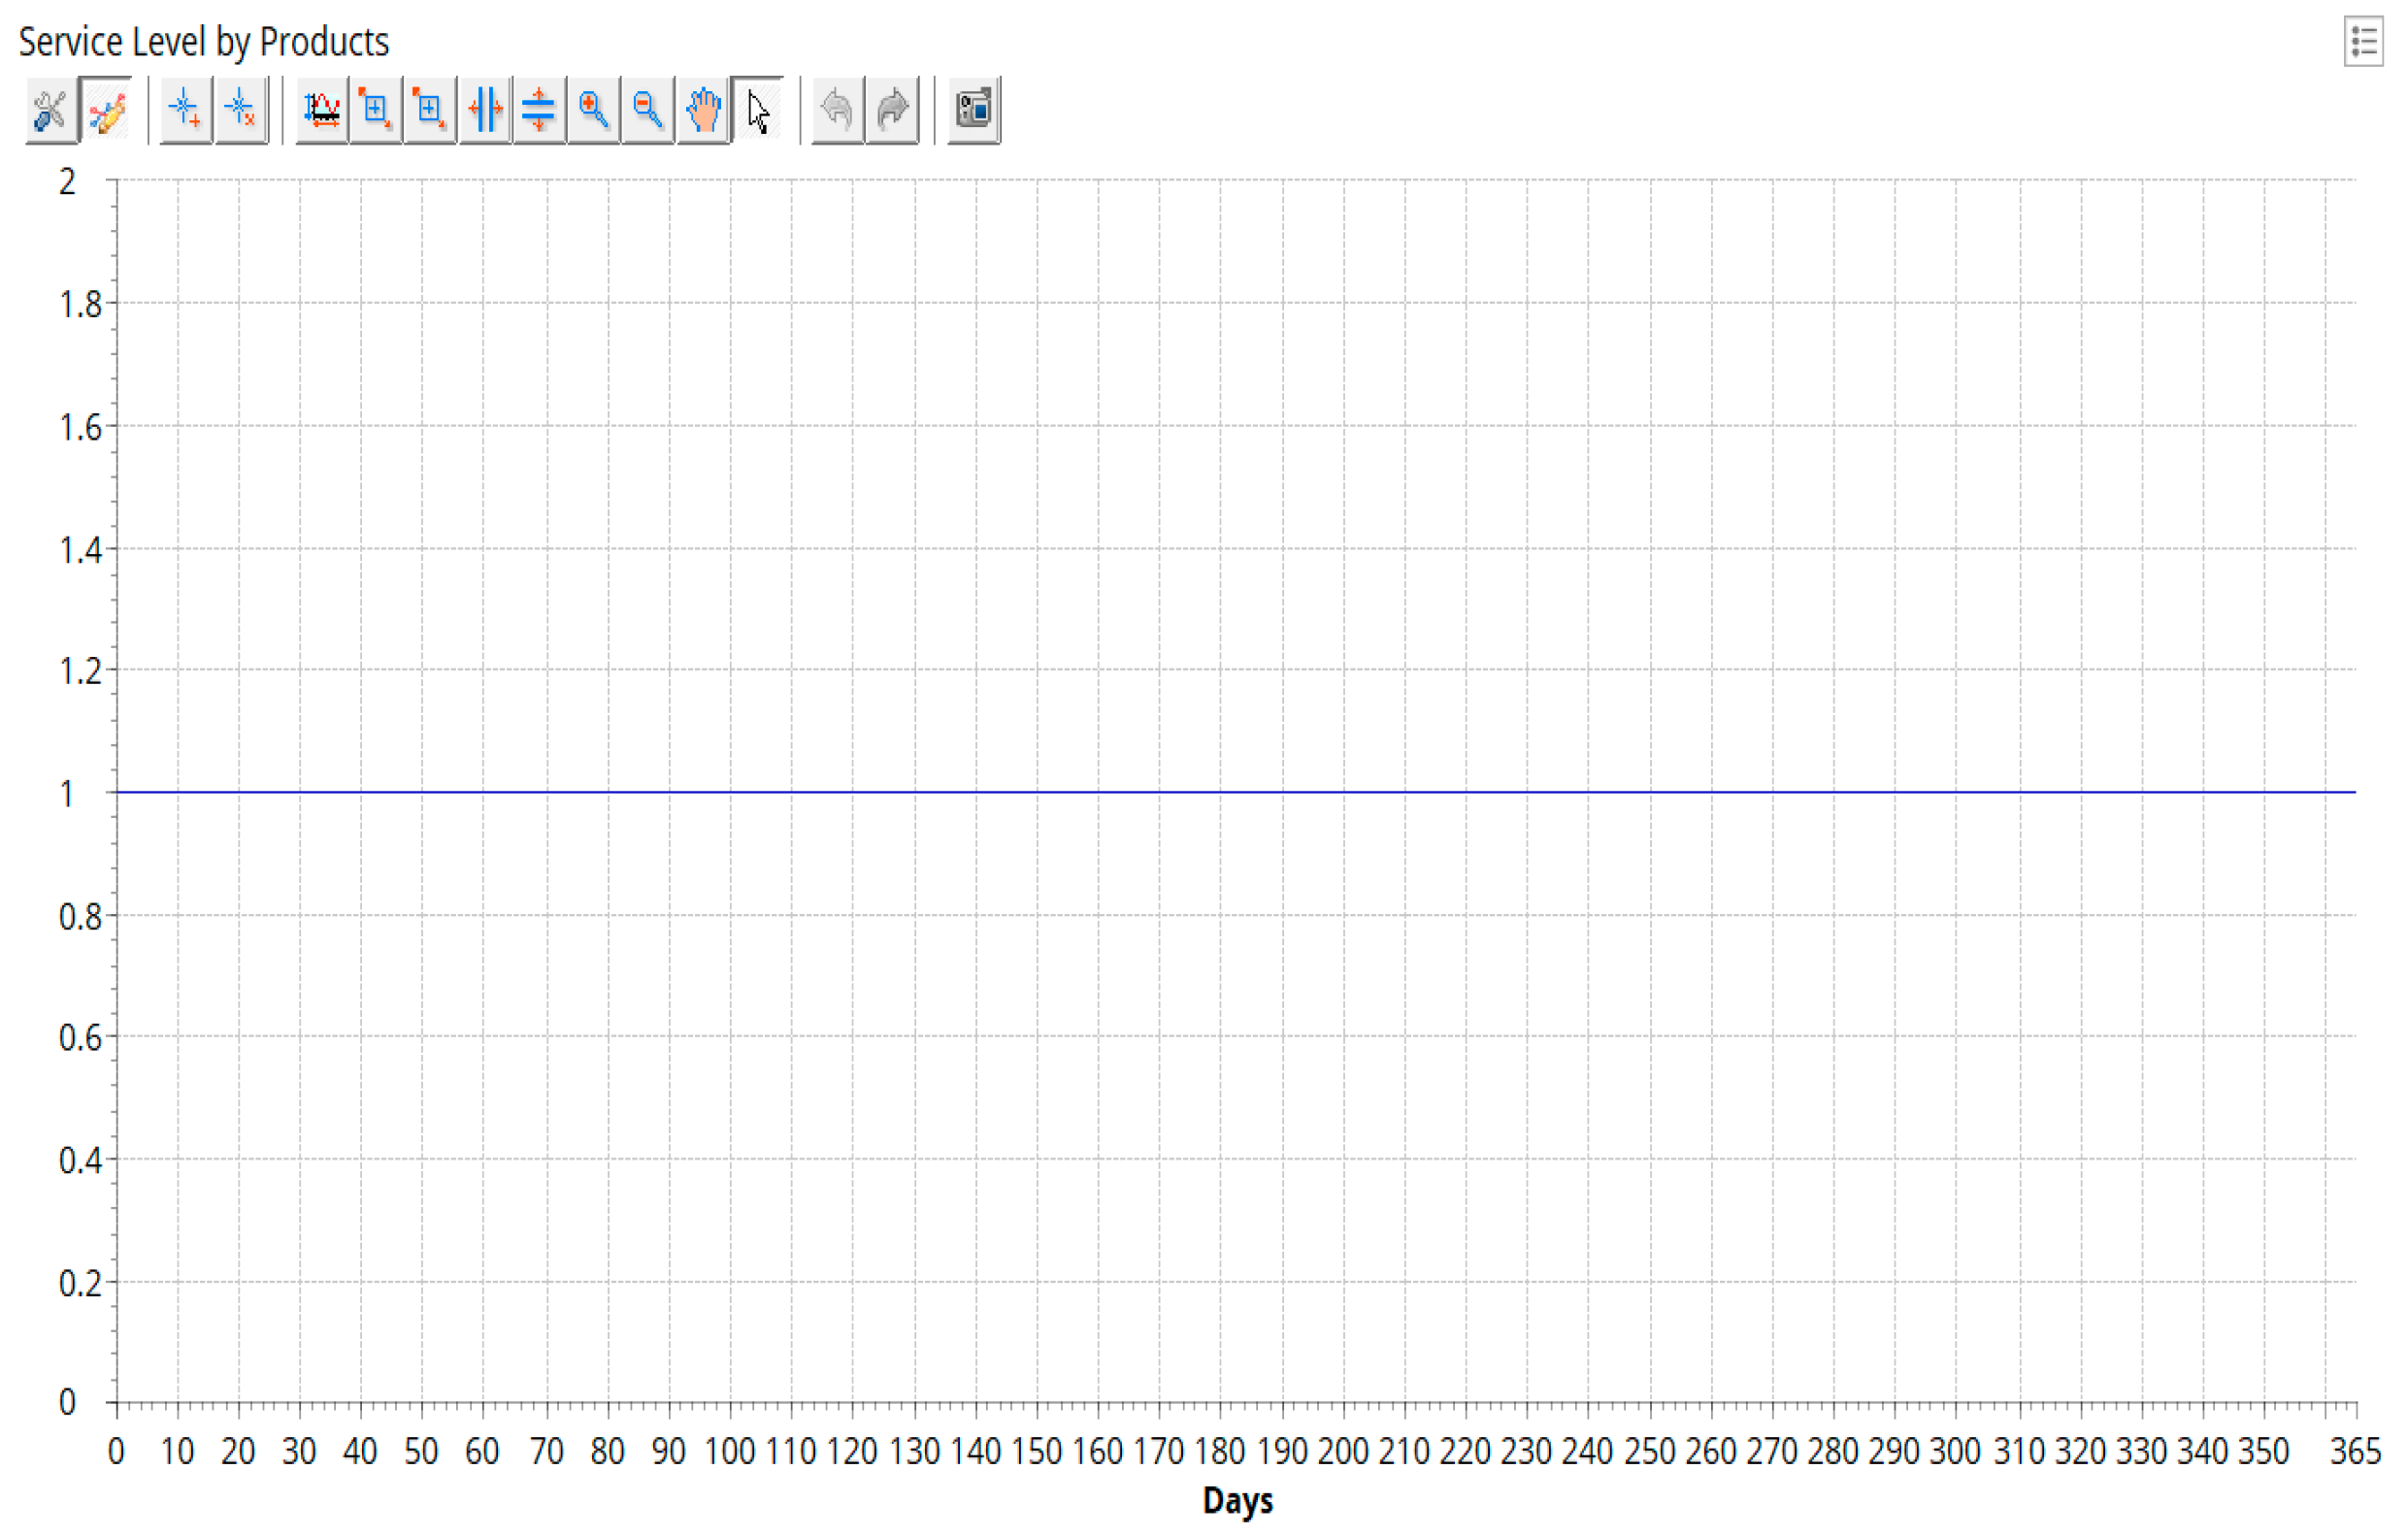Click the remove data cursor icon
The width and height of the screenshot is (2408, 1535).
[x=241, y=110]
